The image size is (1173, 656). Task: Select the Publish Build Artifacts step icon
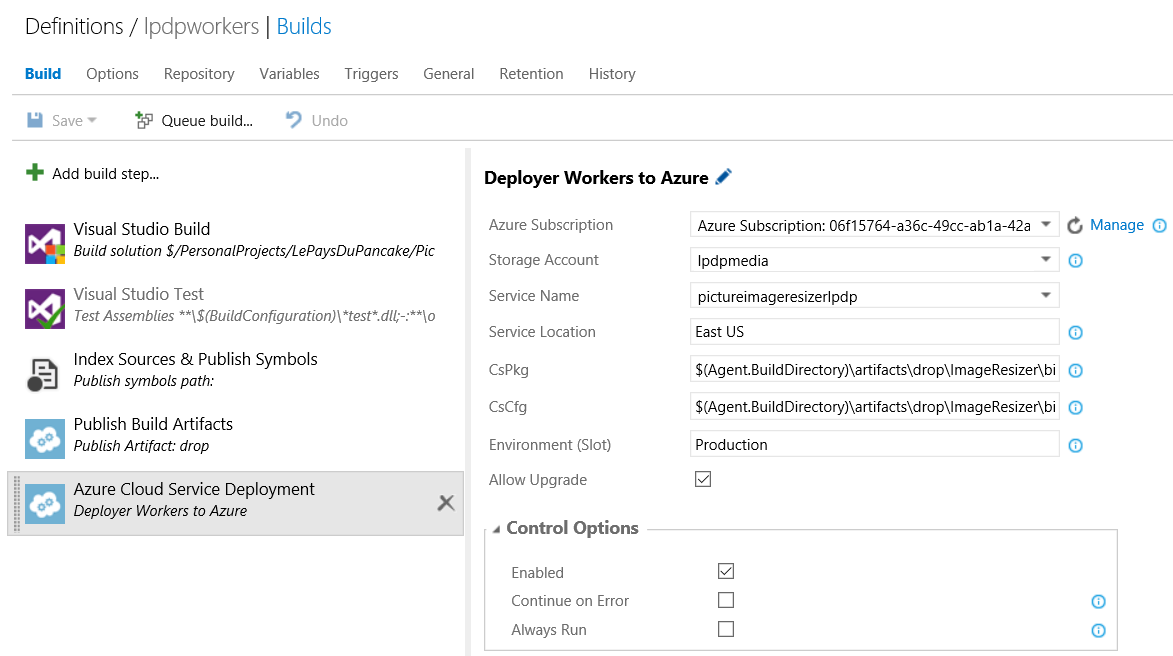pyautogui.click(x=45, y=438)
